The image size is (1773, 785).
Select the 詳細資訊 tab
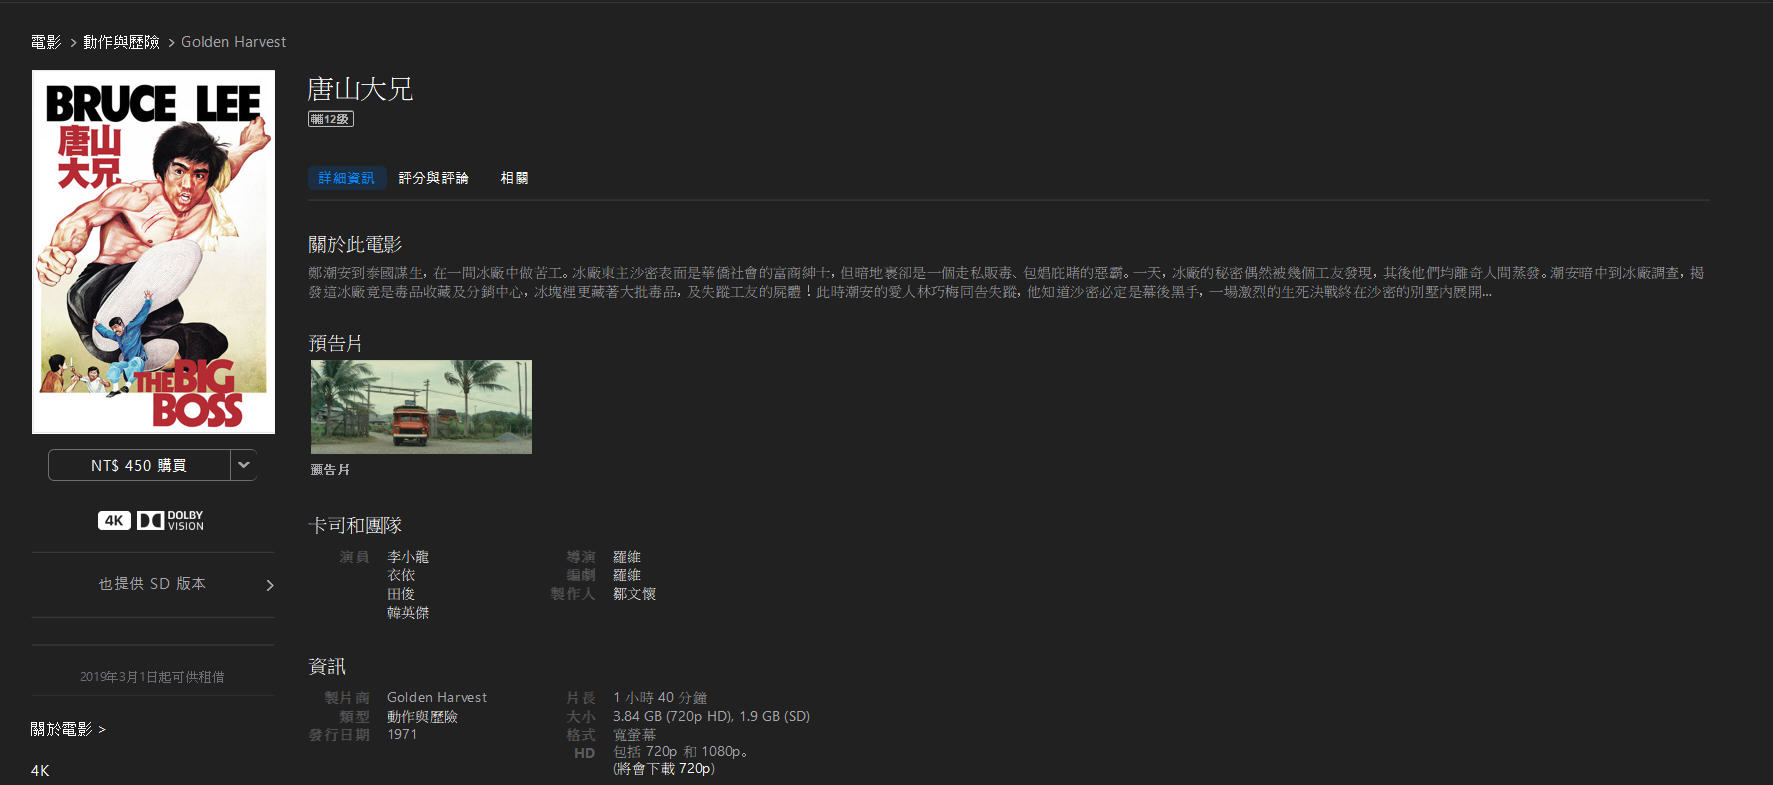click(x=347, y=178)
